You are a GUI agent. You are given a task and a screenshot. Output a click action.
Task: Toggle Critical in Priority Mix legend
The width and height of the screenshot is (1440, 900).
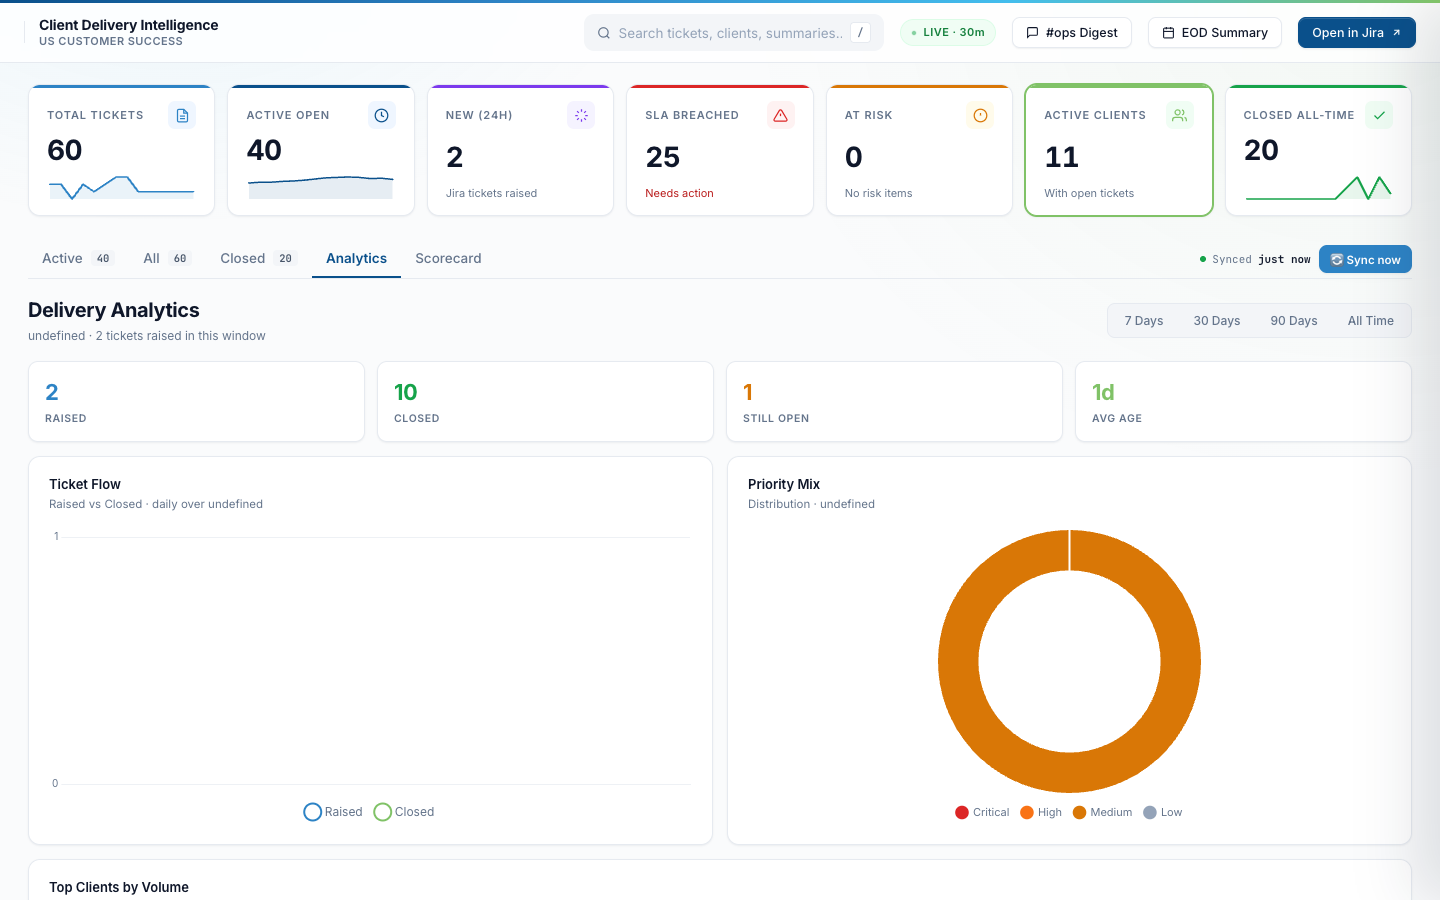[982, 812]
